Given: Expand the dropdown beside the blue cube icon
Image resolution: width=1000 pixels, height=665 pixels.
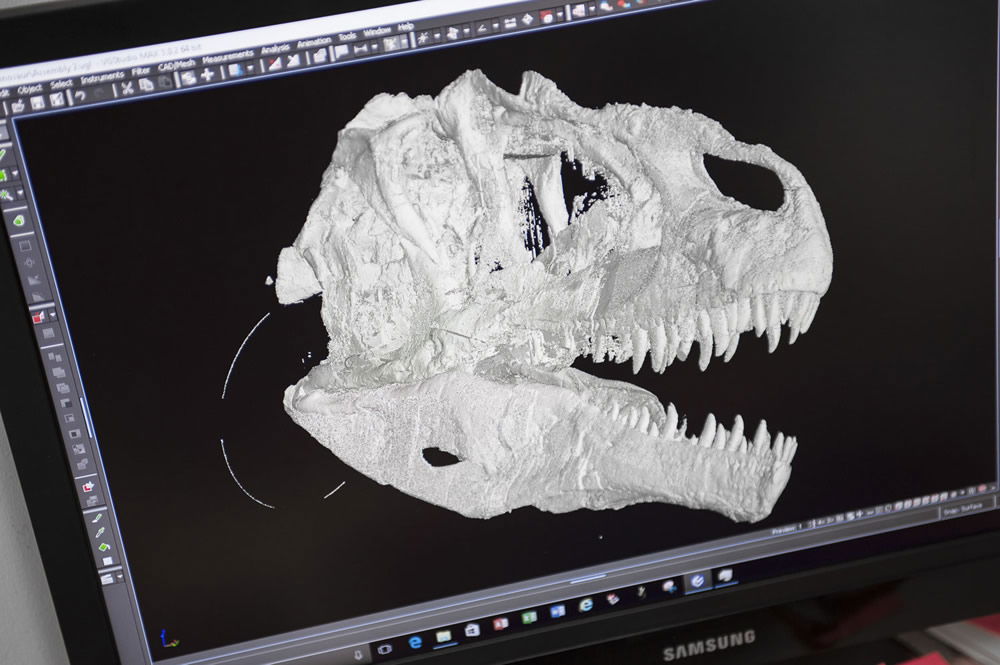Looking at the screenshot, I should 250,68.
